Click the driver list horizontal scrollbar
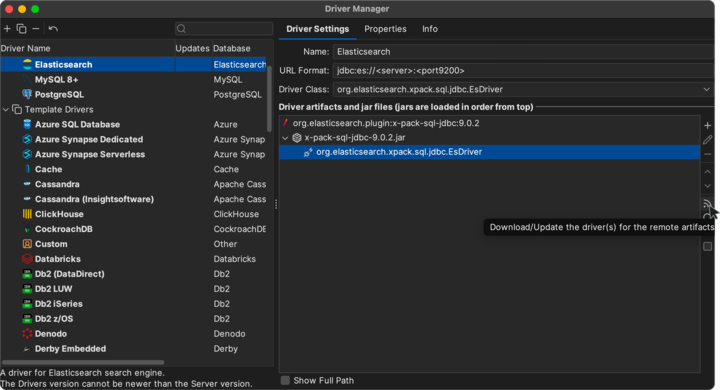This screenshot has height=390, width=720. 83,362
